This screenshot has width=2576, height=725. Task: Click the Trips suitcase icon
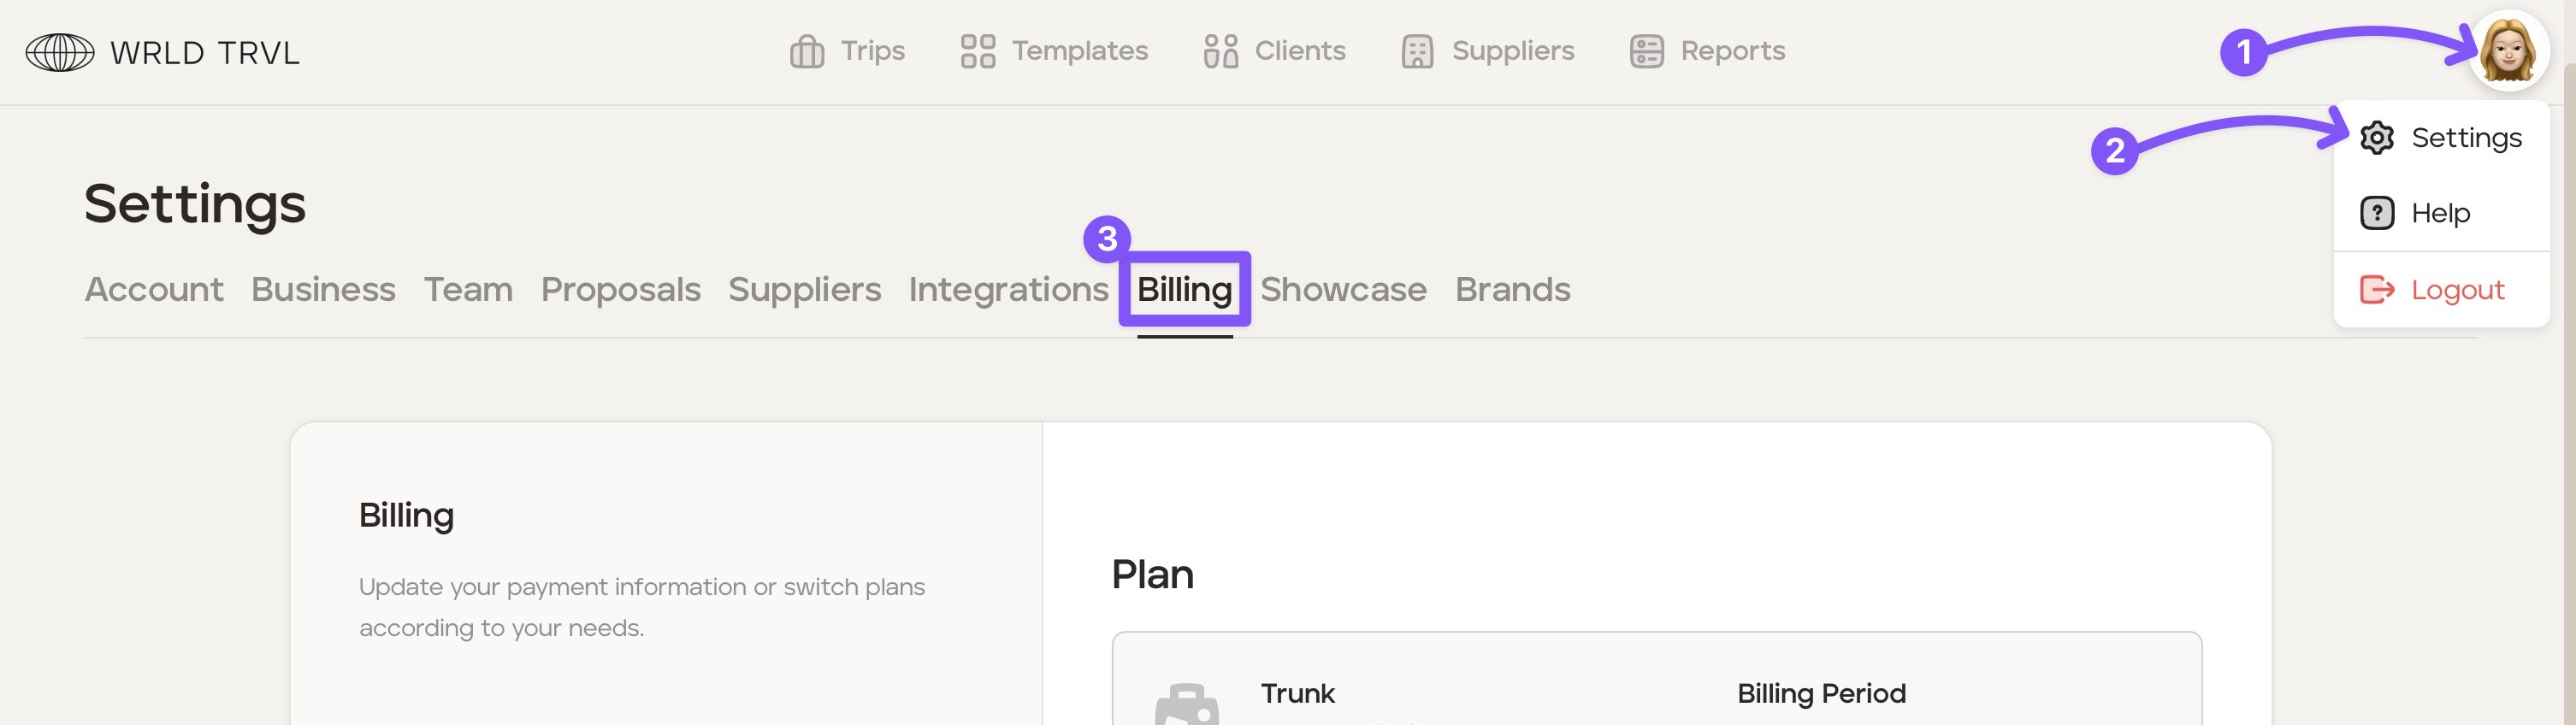(807, 51)
